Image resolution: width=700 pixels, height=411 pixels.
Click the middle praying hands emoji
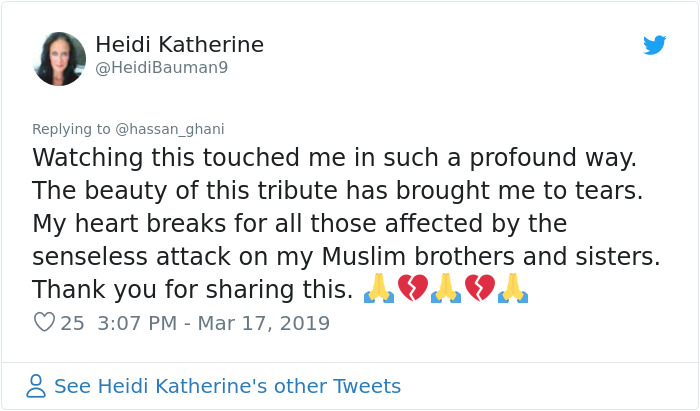click(446, 288)
